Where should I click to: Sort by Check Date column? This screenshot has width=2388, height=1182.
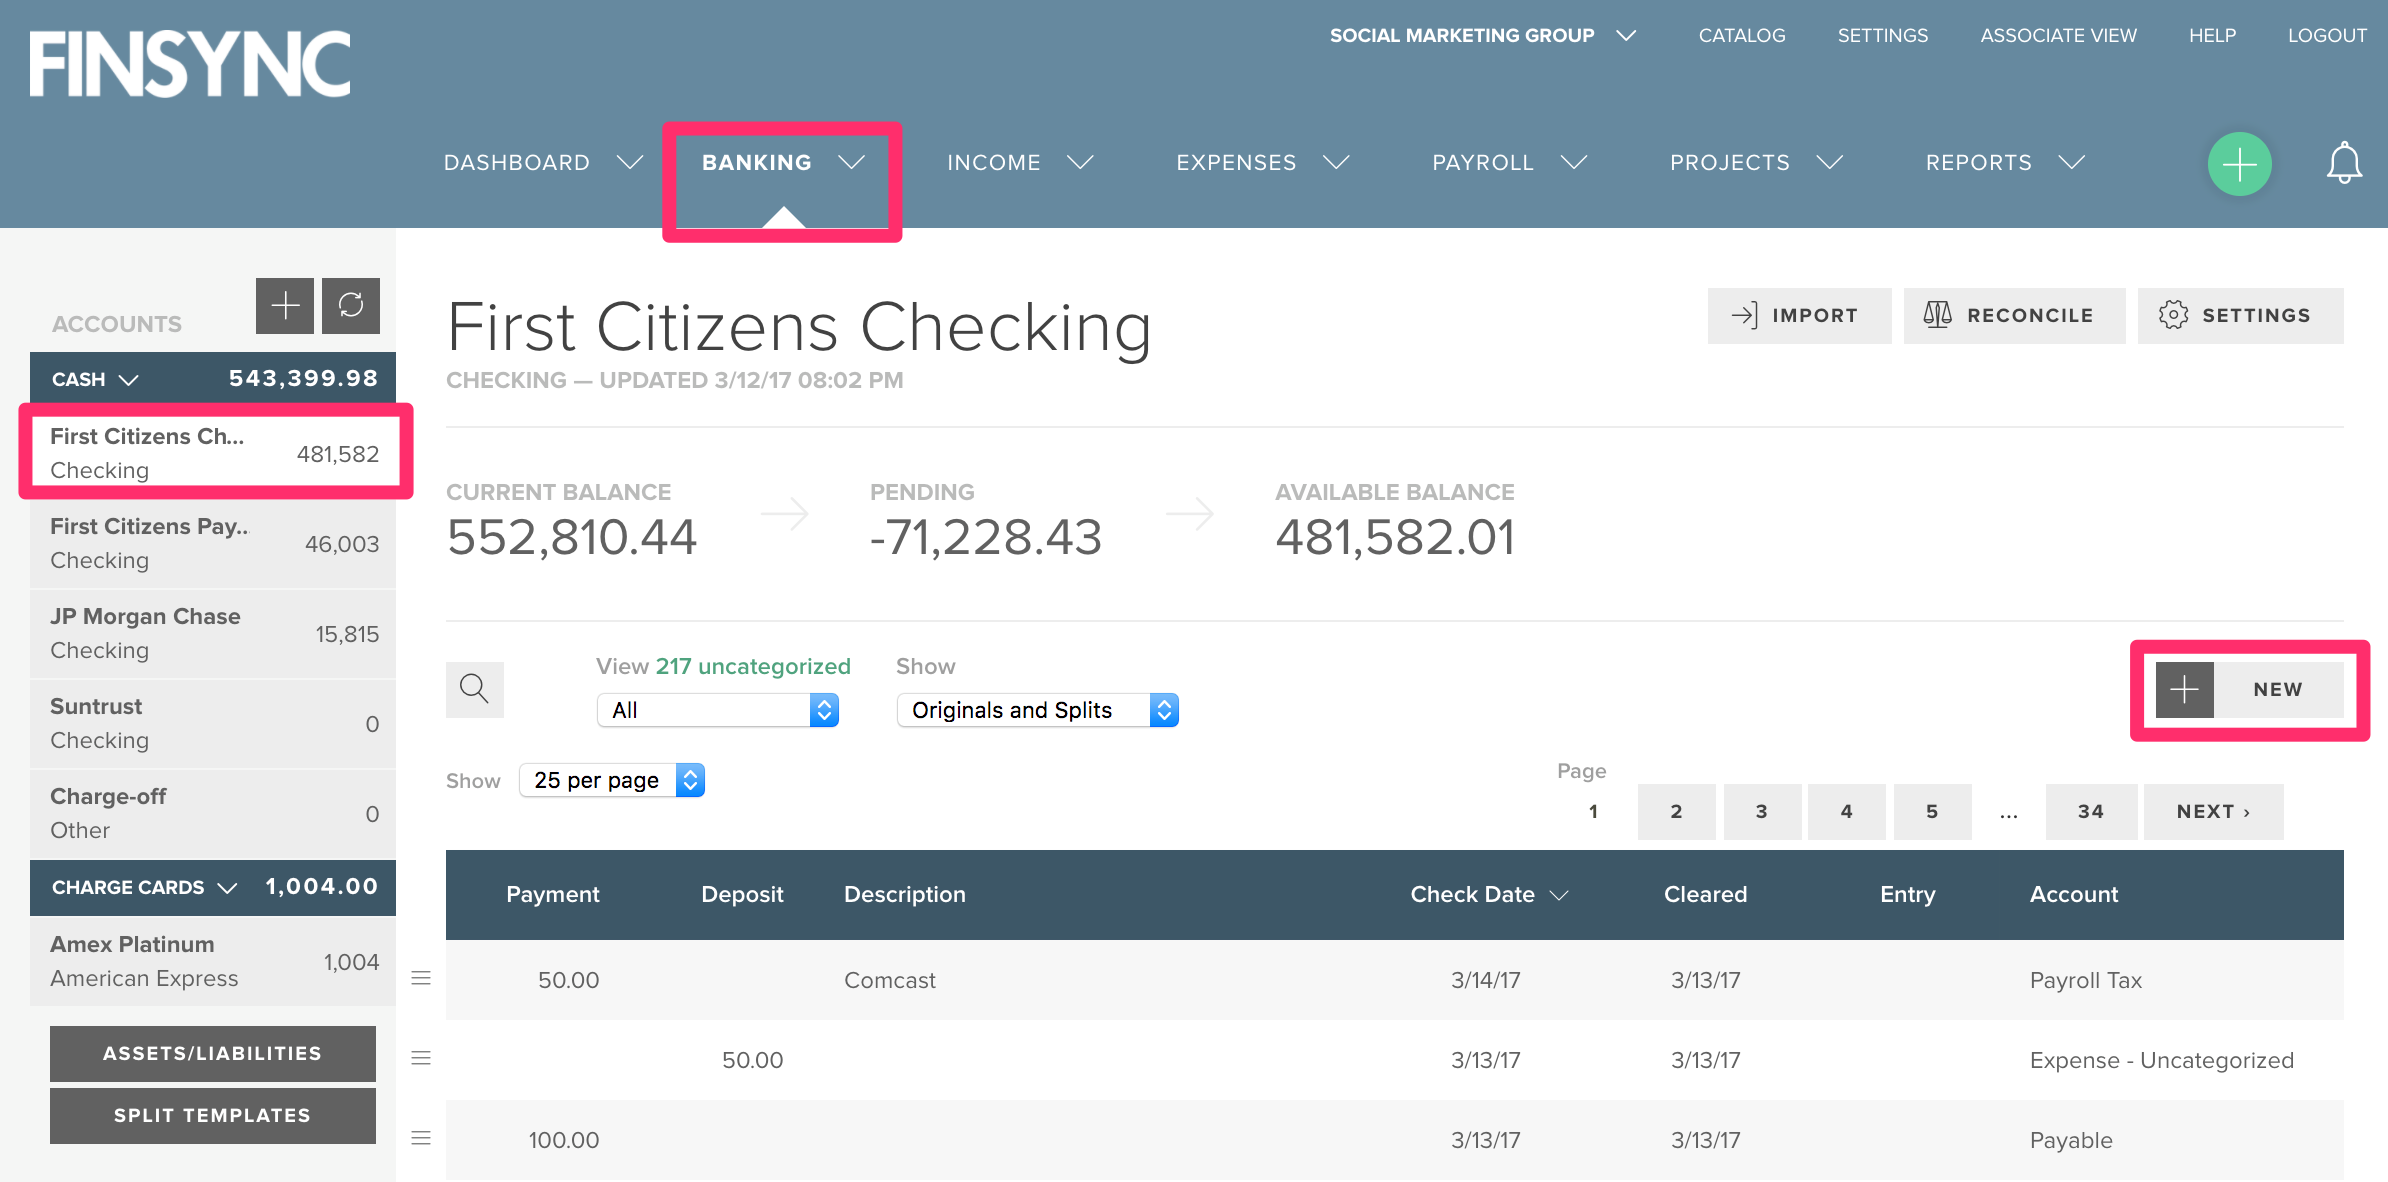pos(1489,894)
